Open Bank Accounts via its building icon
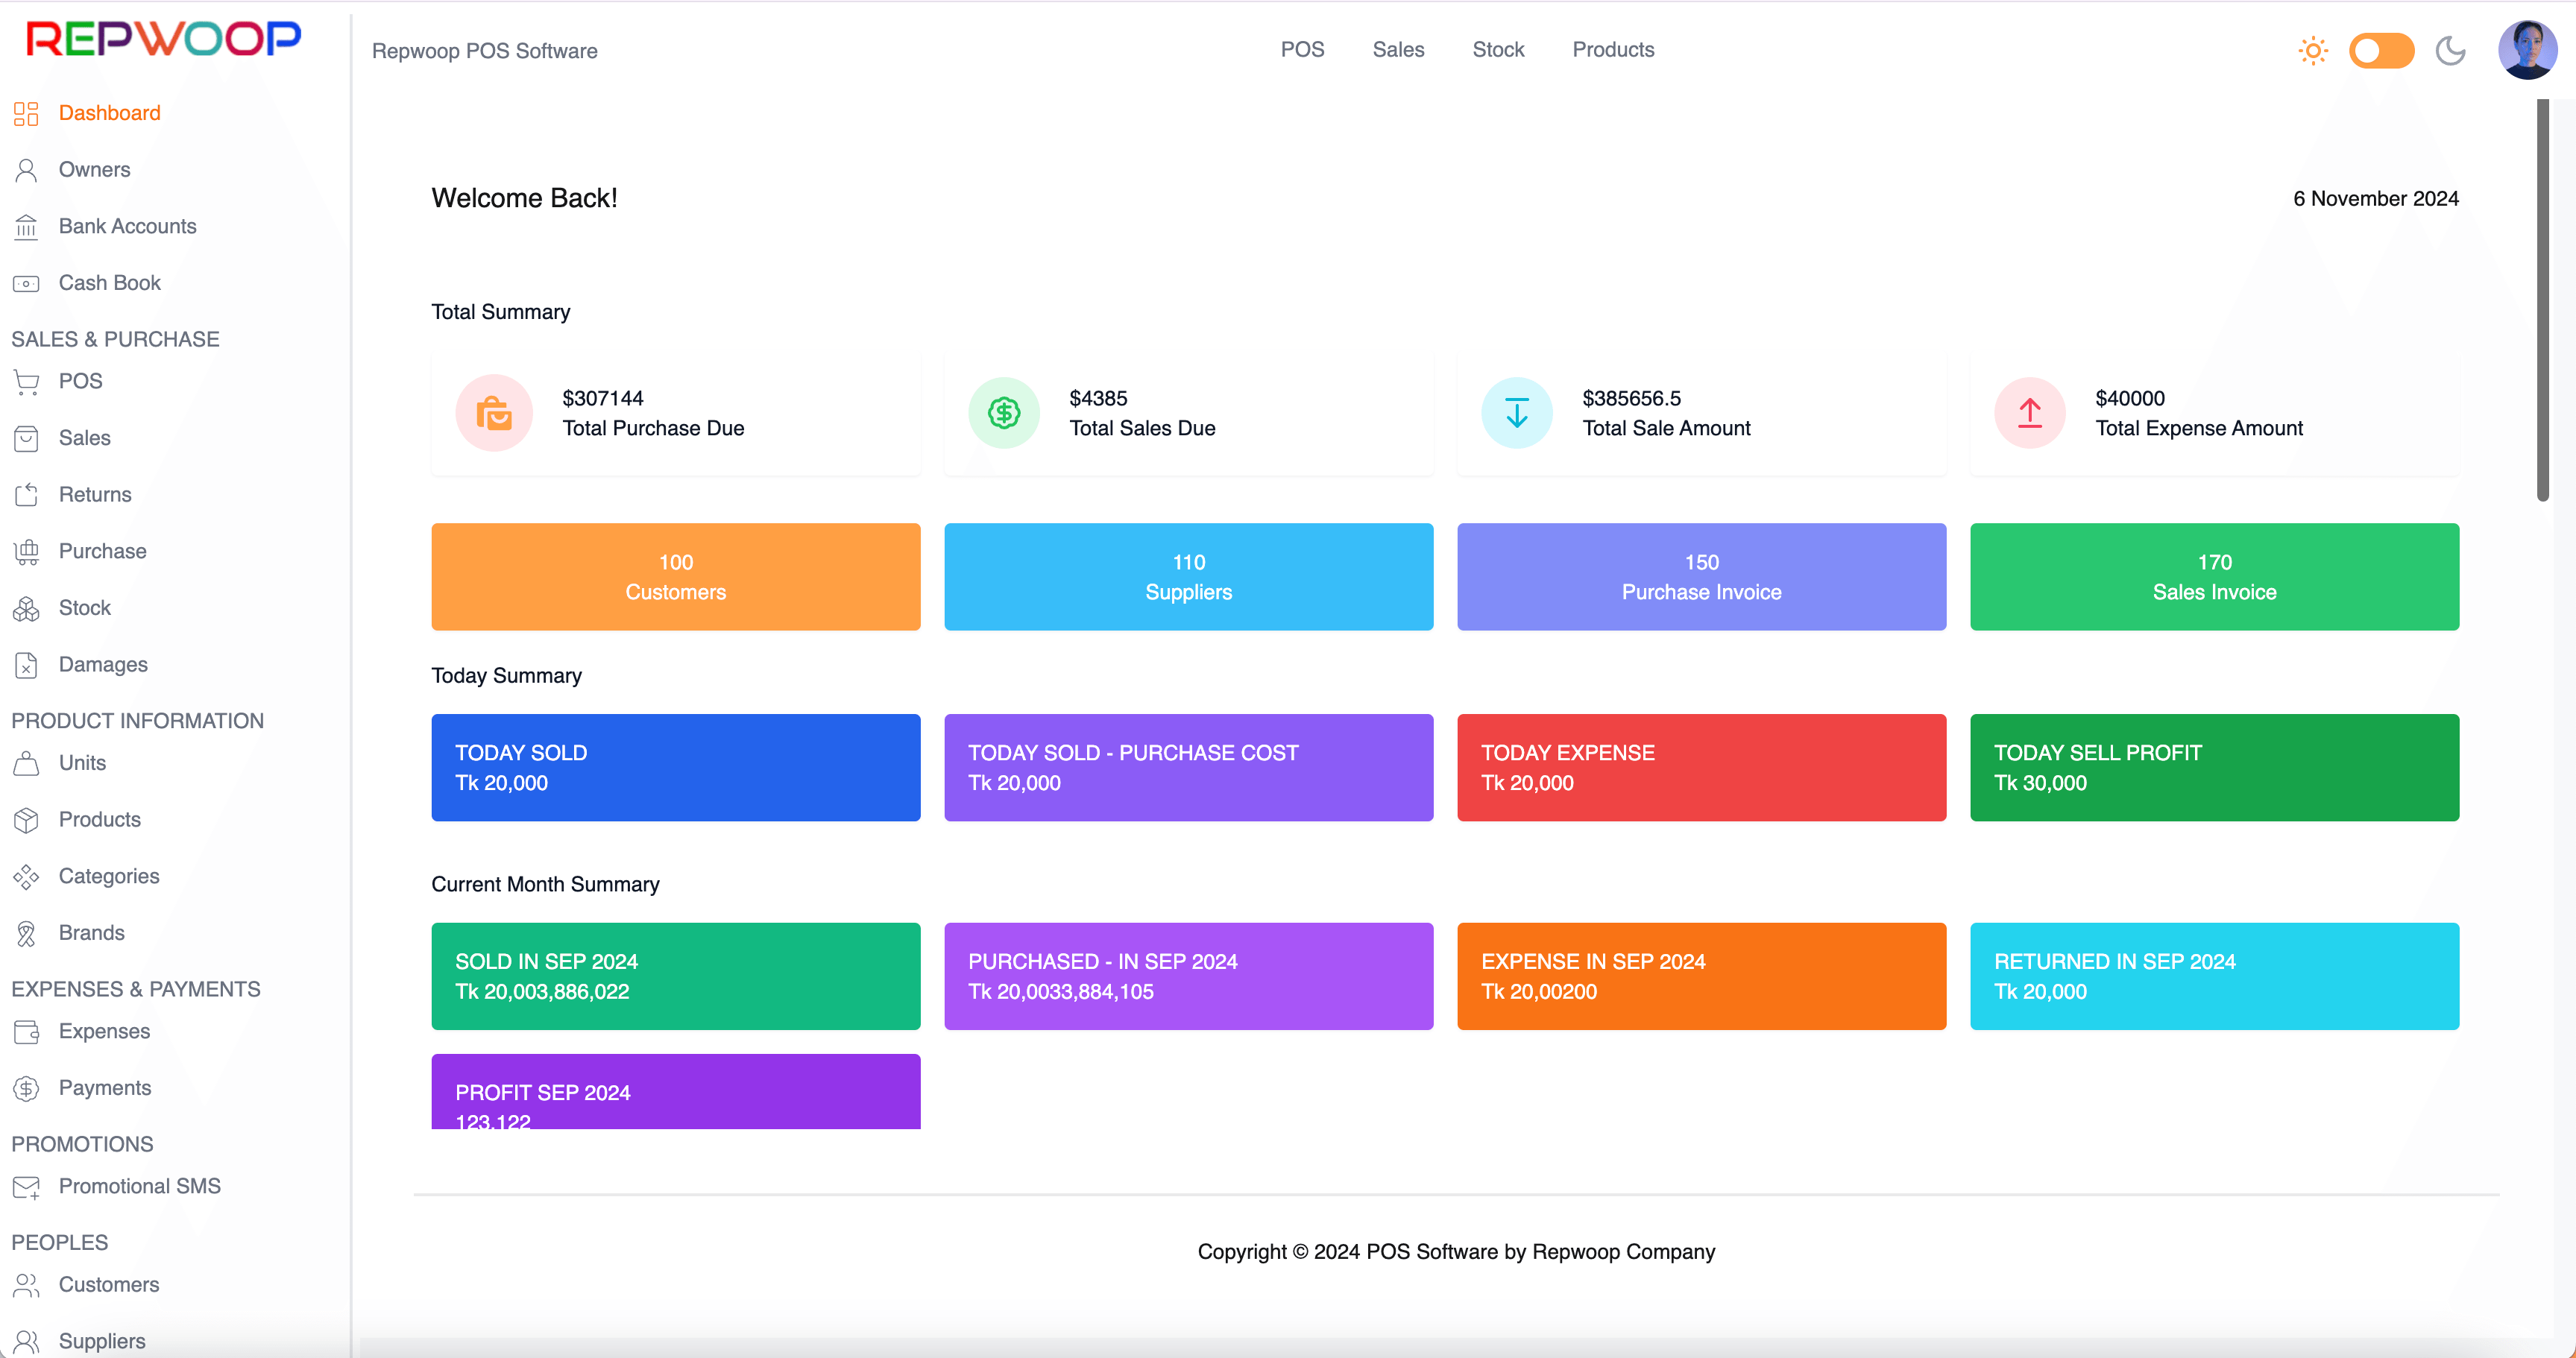Viewport: 2576px width, 1358px height. coord(26,227)
